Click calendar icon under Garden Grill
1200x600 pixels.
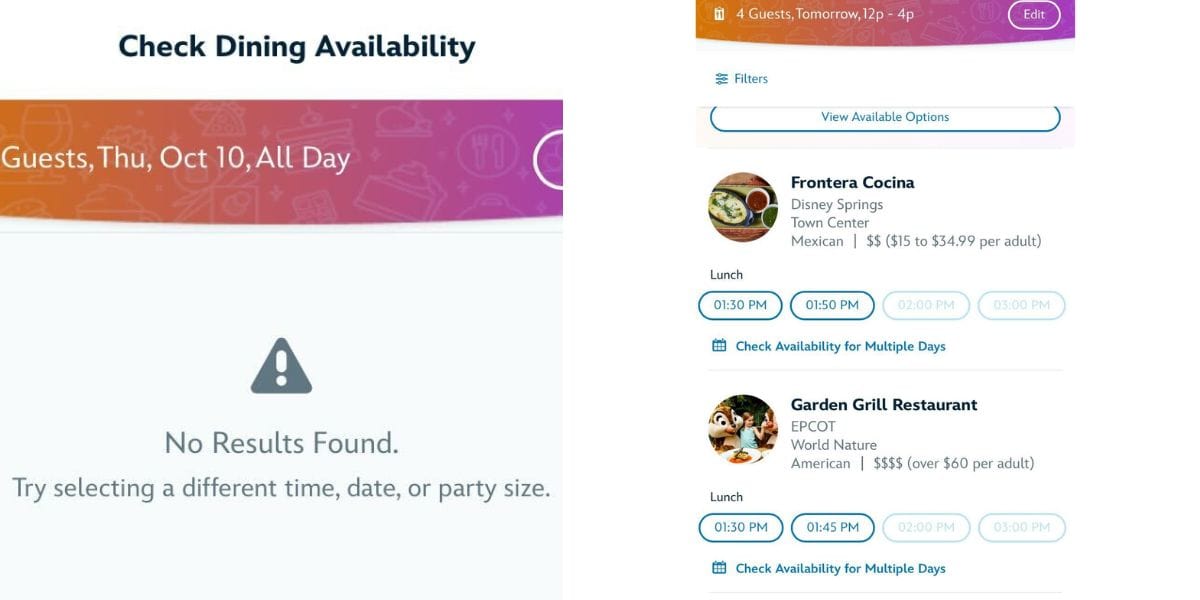click(719, 568)
